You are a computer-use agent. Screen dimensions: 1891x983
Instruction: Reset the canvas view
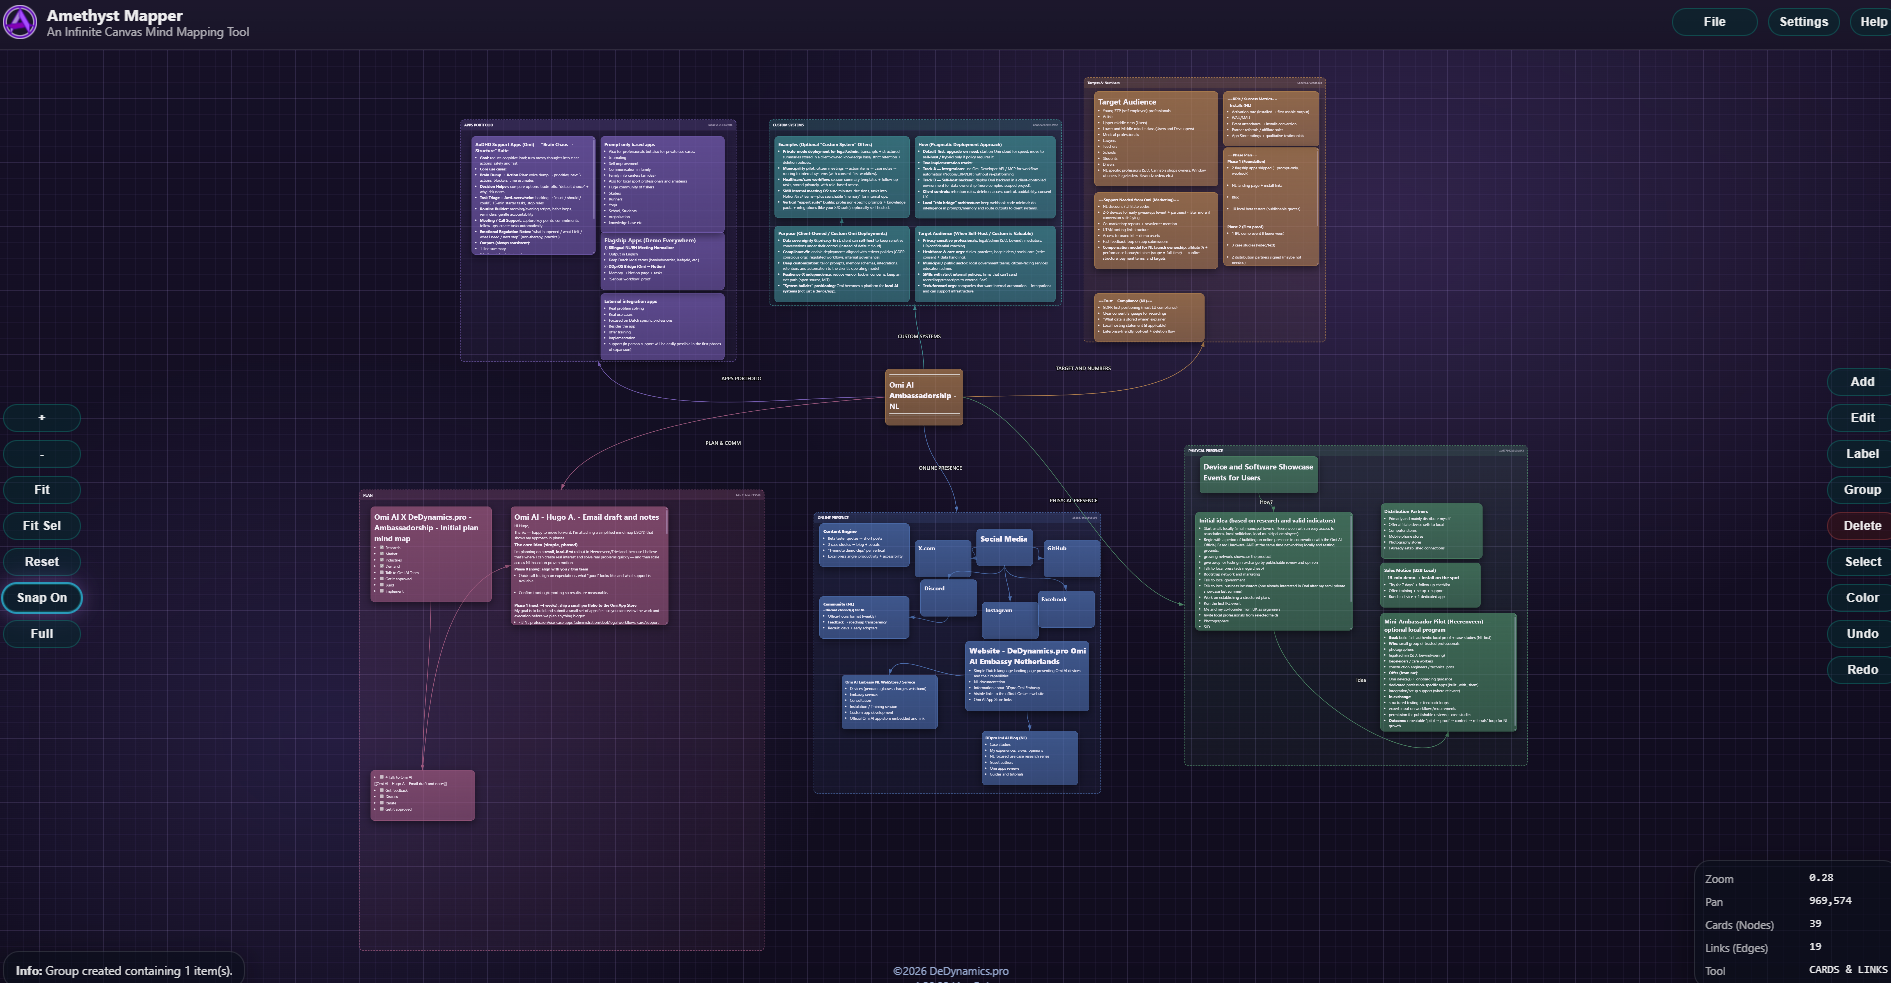42,562
